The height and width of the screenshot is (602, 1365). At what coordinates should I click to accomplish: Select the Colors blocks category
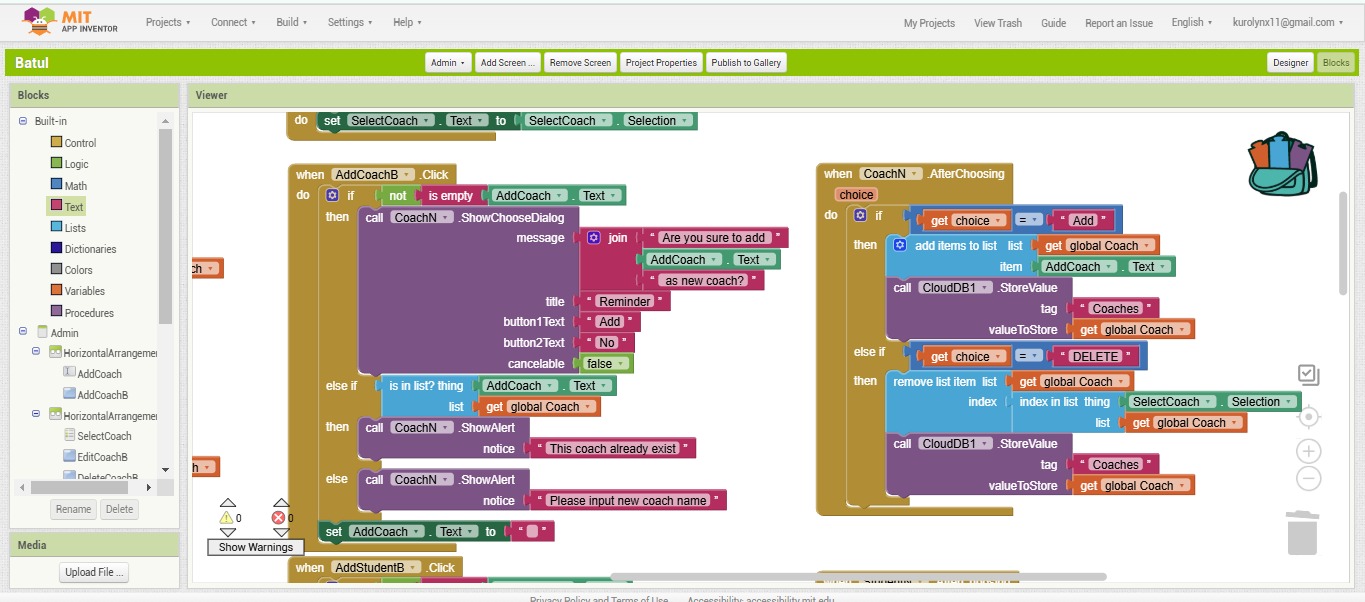pos(78,270)
